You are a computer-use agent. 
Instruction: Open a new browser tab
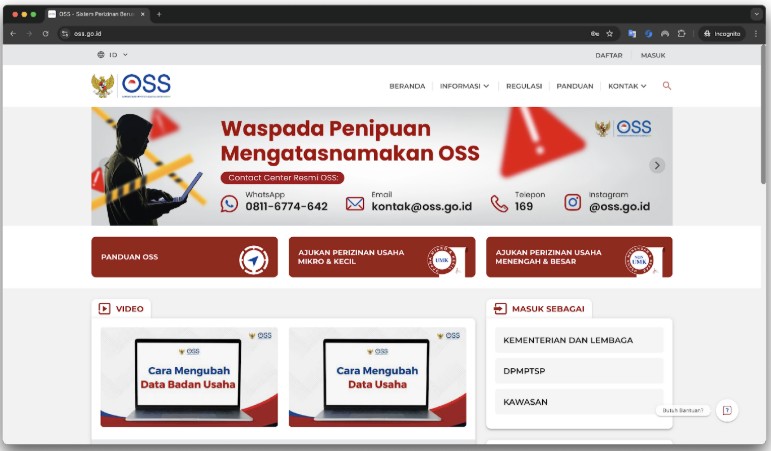(x=159, y=14)
